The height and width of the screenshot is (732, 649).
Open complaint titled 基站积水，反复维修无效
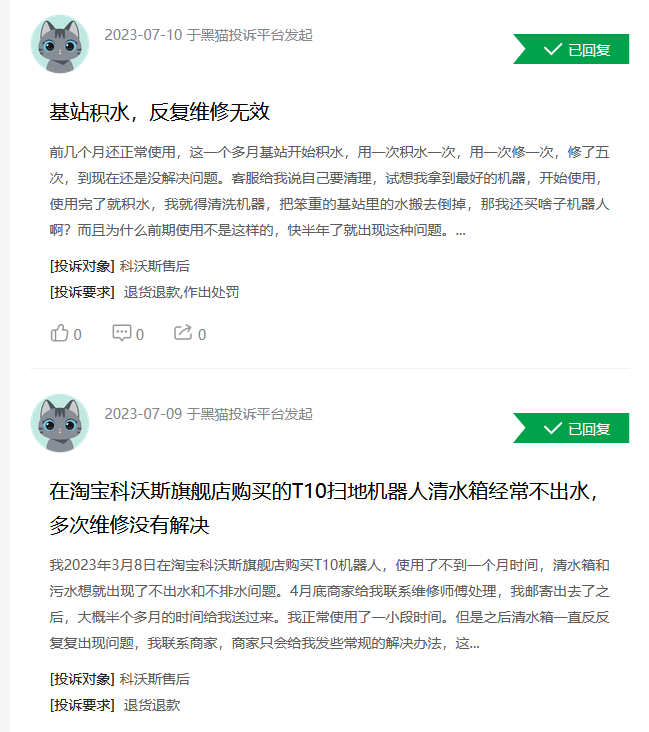160,112
